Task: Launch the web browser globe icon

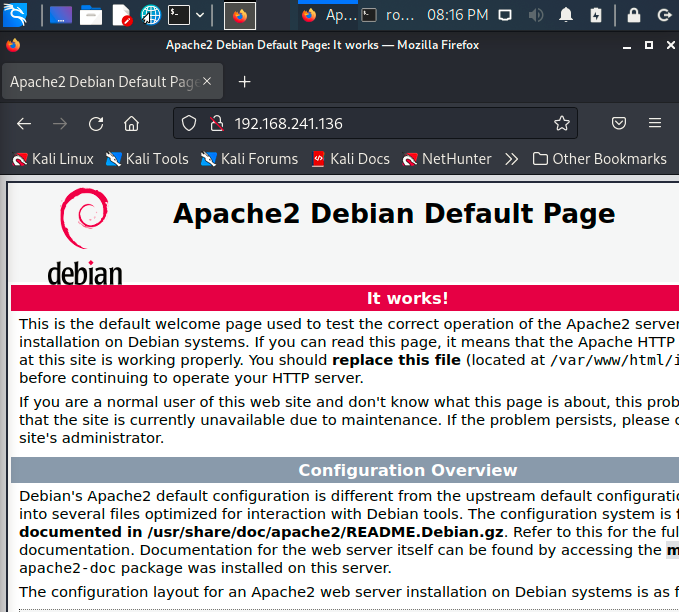Action: (151, 15)
